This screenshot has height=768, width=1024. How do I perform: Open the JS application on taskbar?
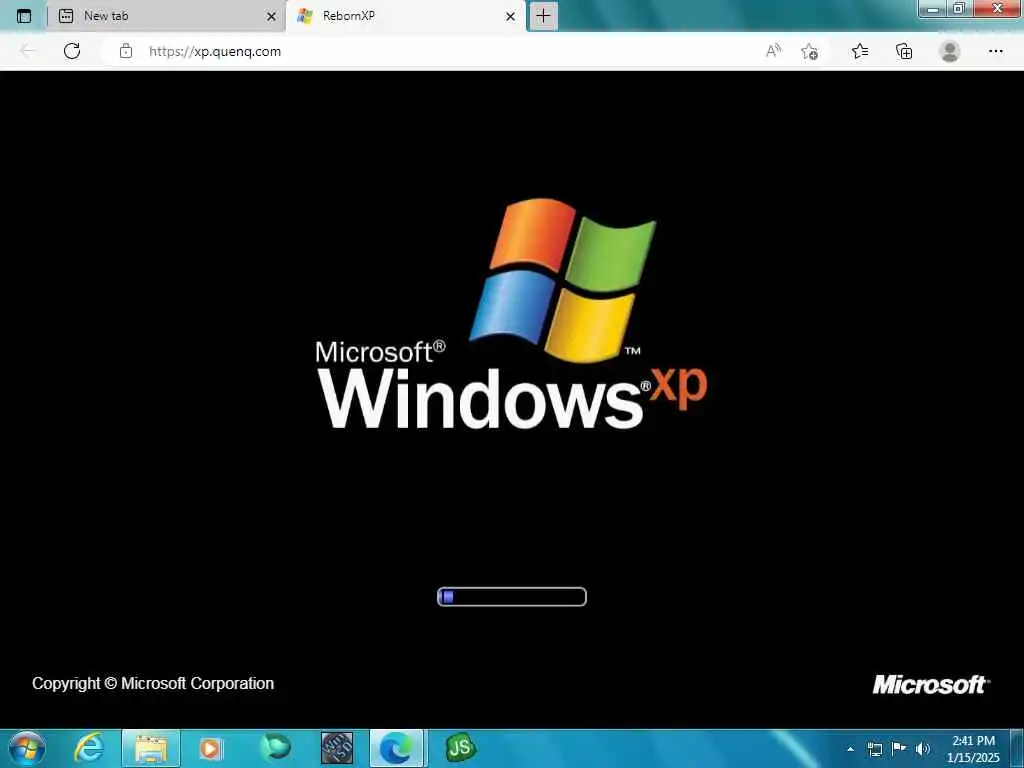pyautogui.click(x=460, y=748)
